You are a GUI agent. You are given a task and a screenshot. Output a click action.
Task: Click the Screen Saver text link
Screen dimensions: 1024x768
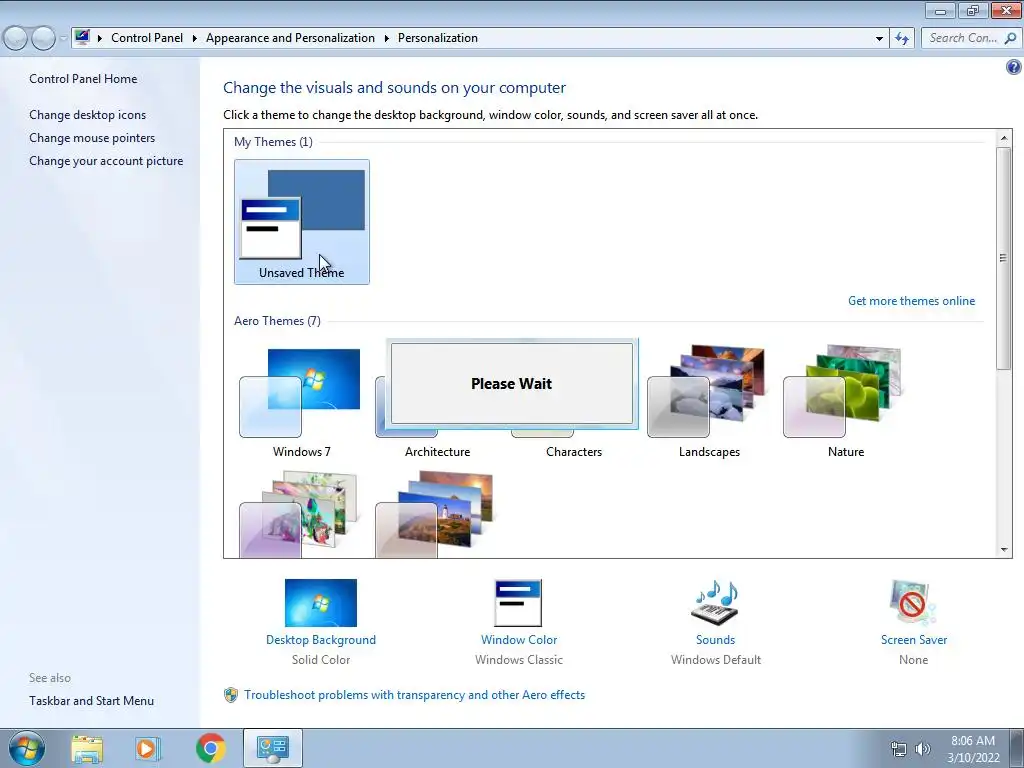[x=914, y=640]
